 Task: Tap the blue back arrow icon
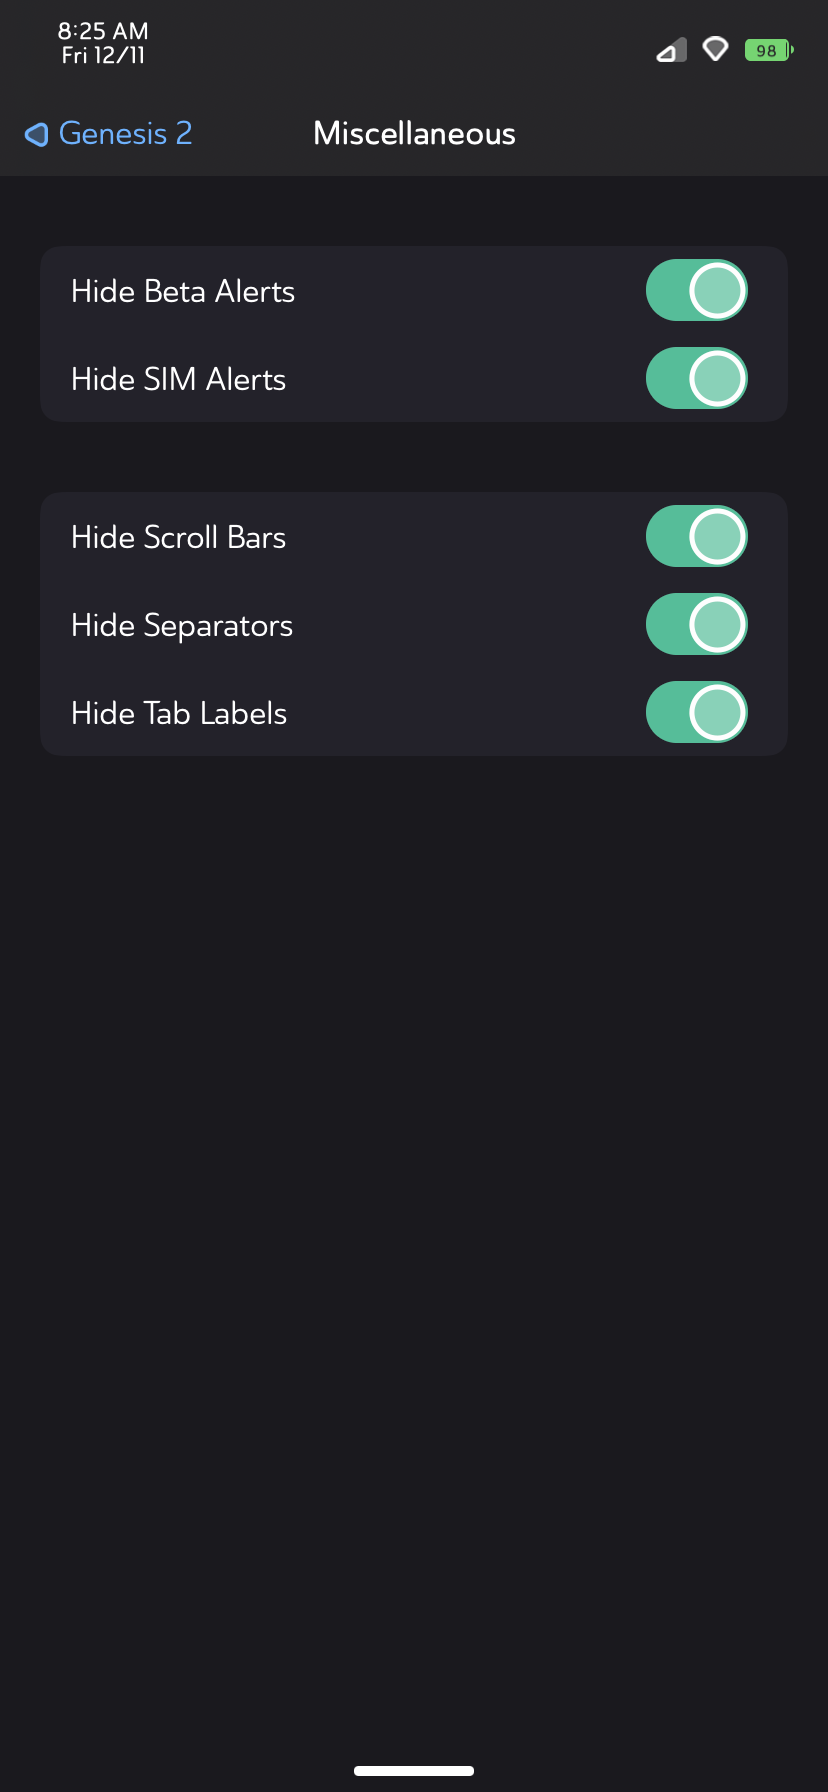pos(37,134)
